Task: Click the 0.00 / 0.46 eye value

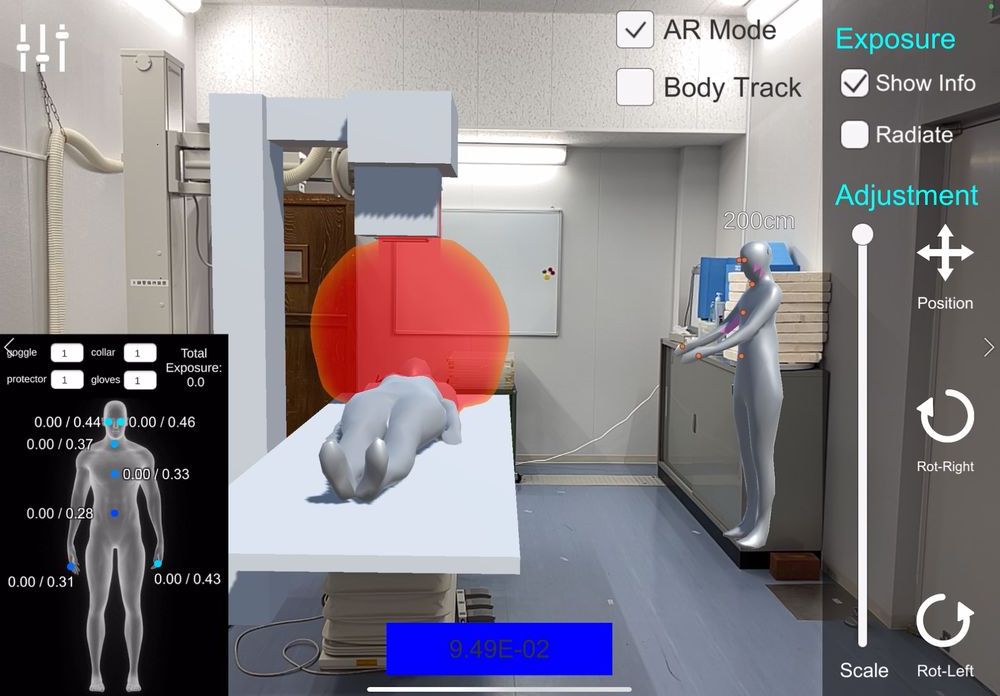Action: point(162,422)
